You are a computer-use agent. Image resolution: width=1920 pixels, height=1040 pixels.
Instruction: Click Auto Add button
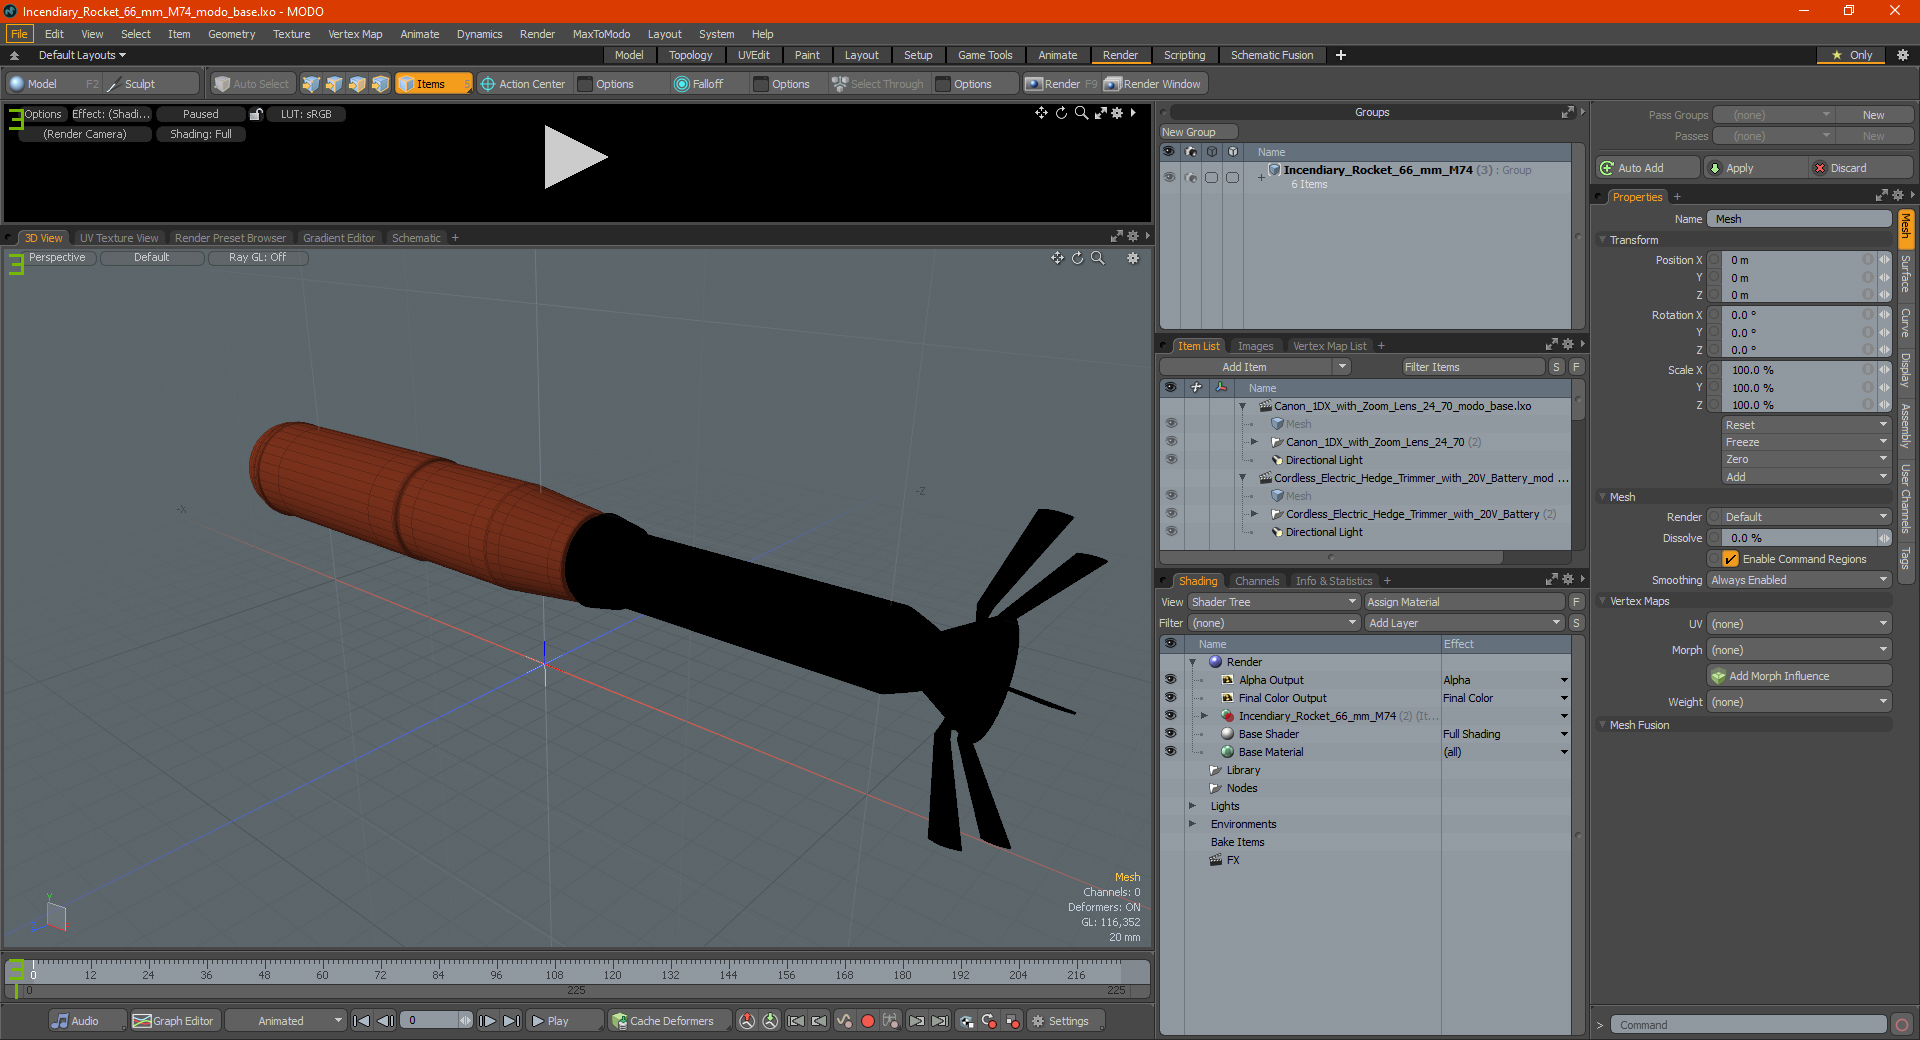[x=1648, y=168]
